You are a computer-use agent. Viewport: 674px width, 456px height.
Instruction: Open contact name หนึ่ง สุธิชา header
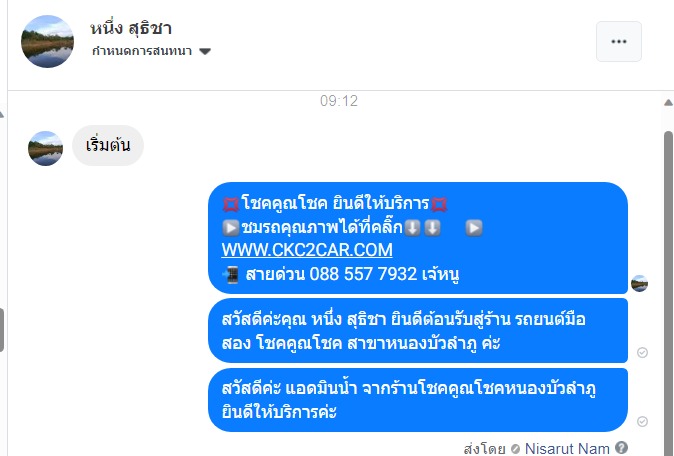point(131,28)
